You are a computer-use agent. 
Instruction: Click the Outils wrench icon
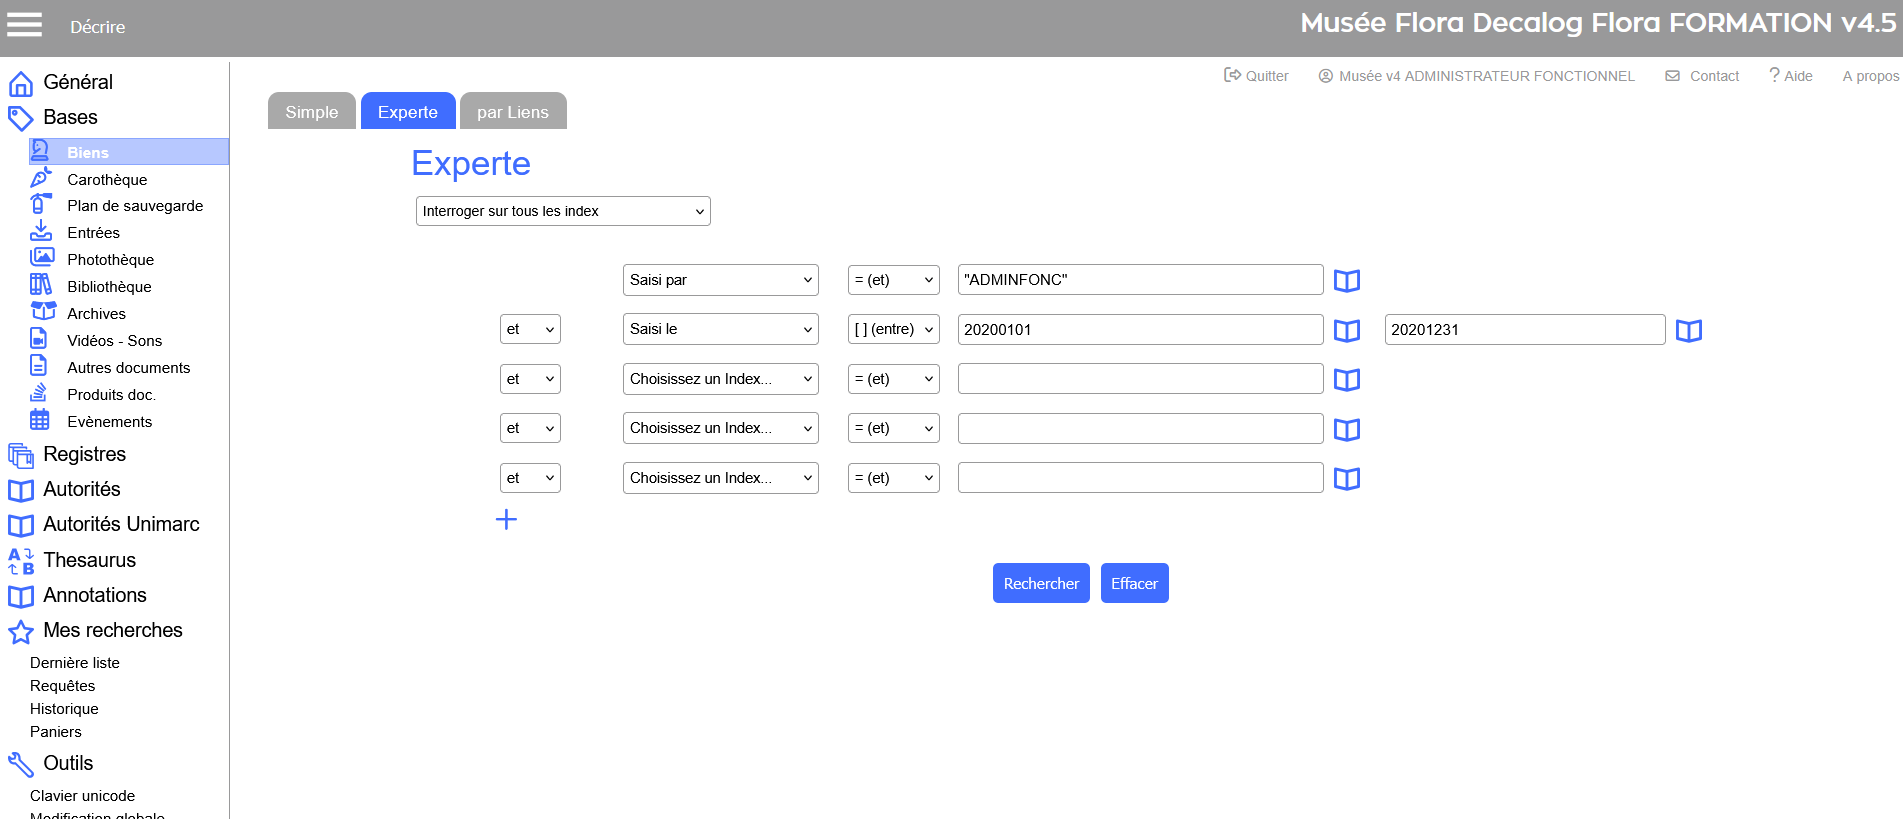tap(21, 764)
